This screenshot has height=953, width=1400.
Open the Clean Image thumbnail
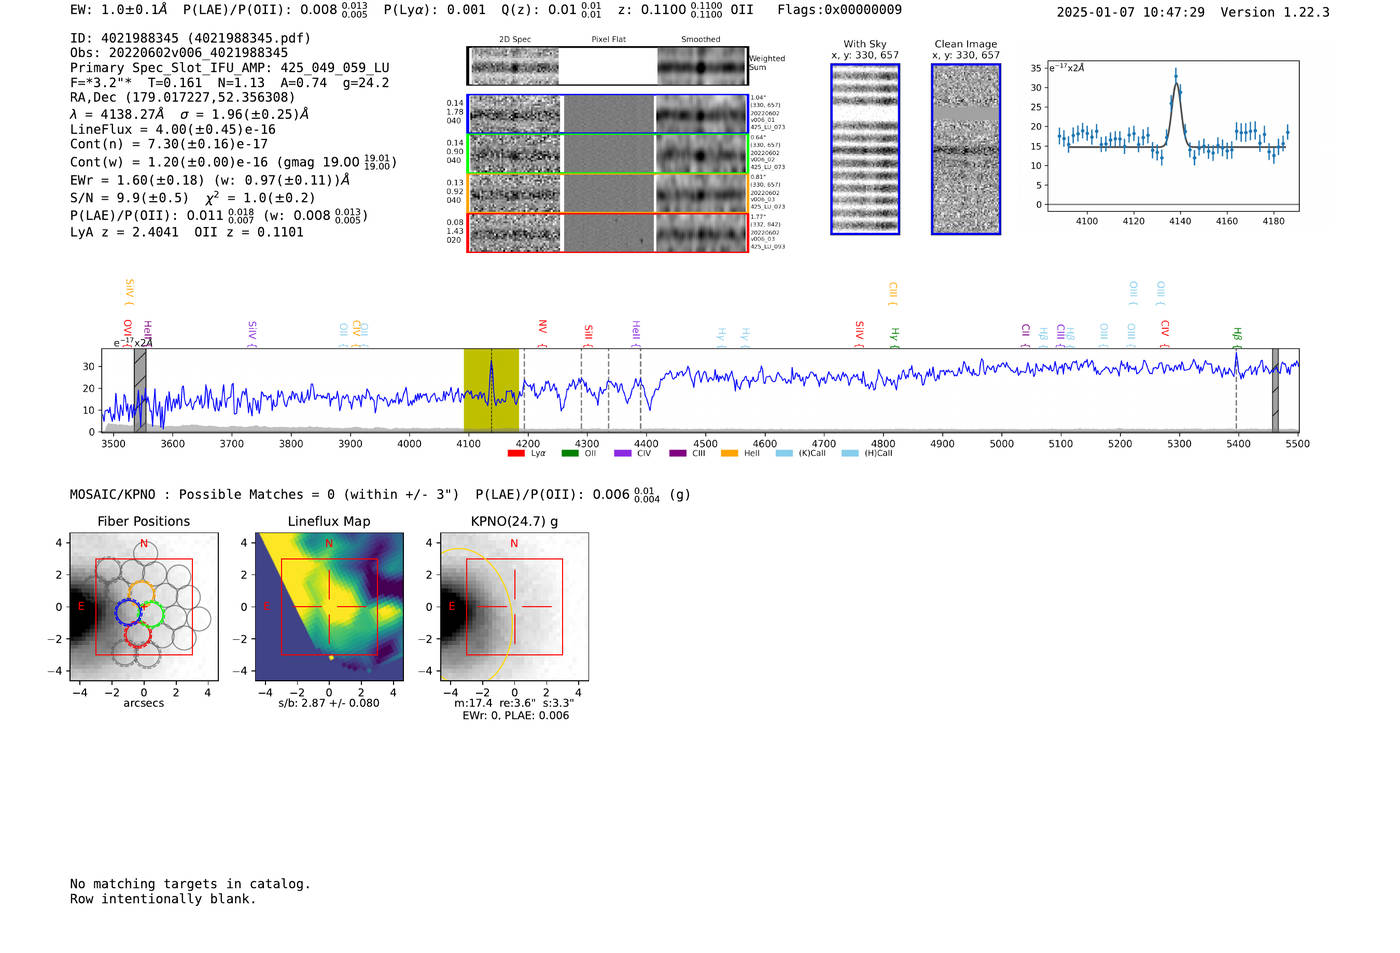click(966, 149)
